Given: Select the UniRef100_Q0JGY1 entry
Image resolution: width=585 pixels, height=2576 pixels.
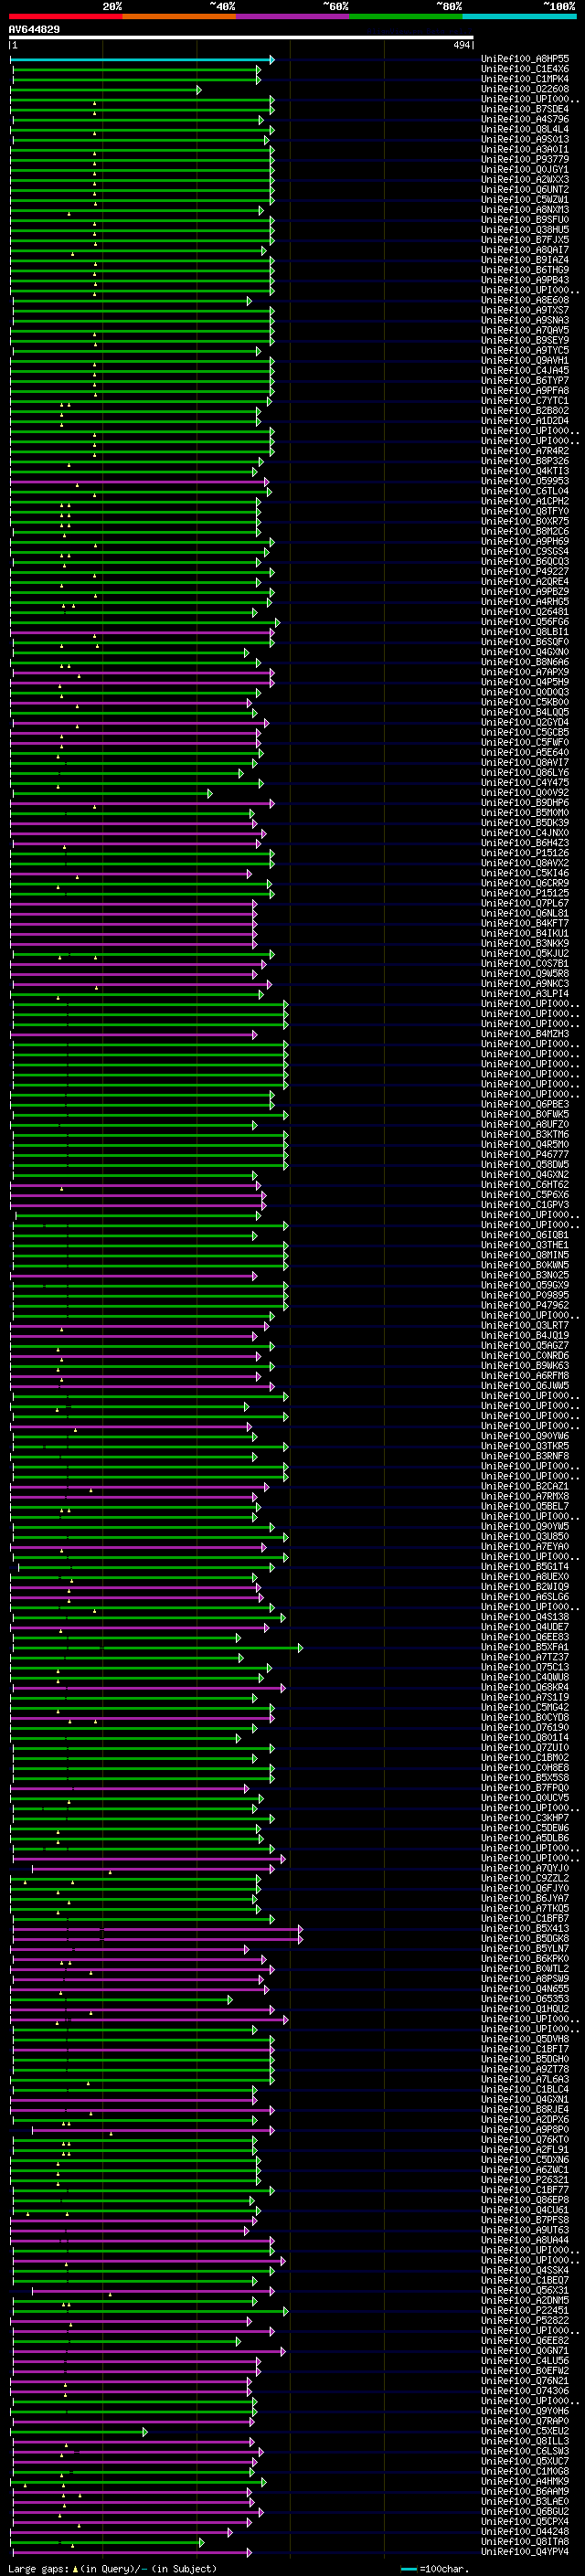Looking at the screenshot, I should coord(525,170).
